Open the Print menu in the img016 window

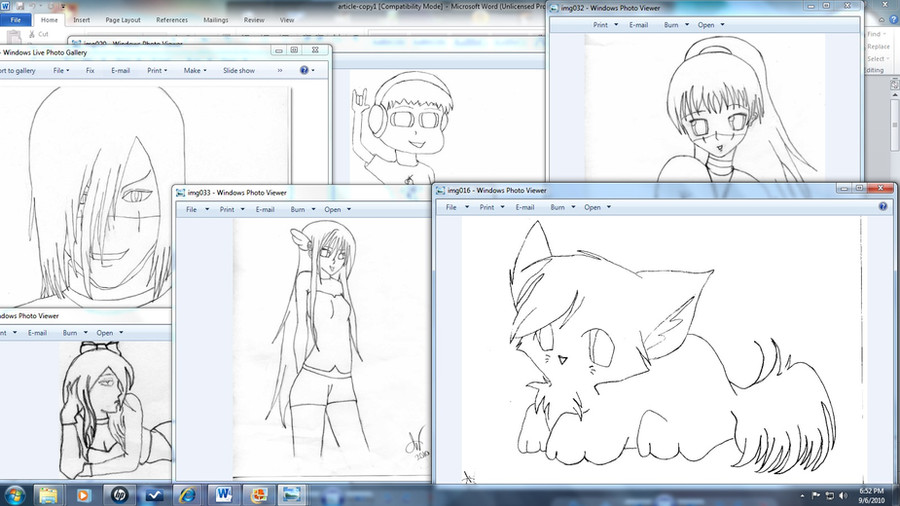(492, 208)
